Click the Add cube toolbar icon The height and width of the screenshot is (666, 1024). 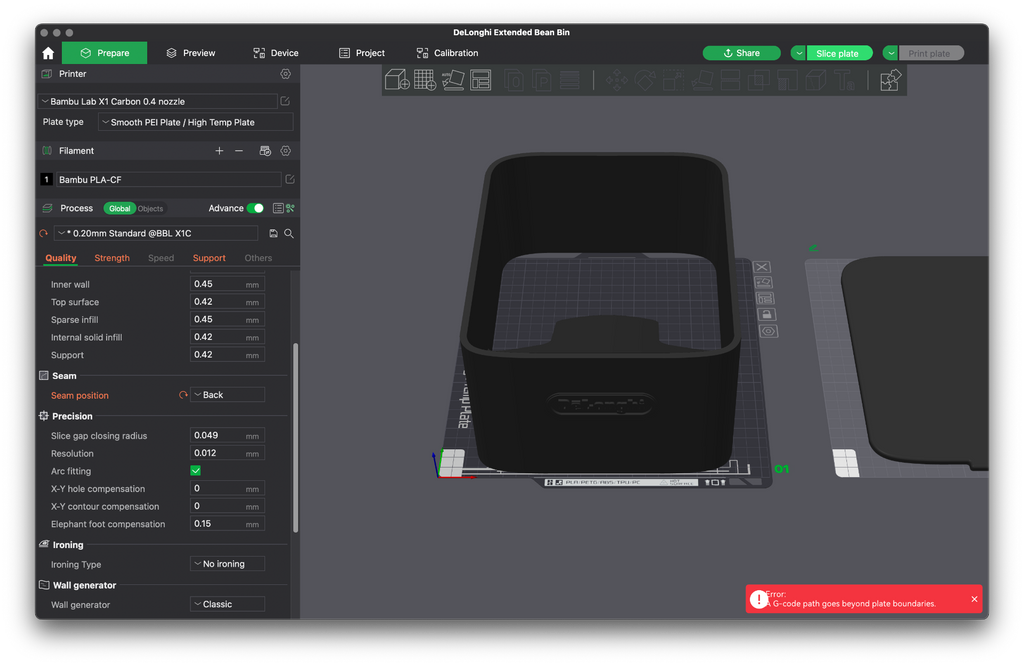(396, 80)
